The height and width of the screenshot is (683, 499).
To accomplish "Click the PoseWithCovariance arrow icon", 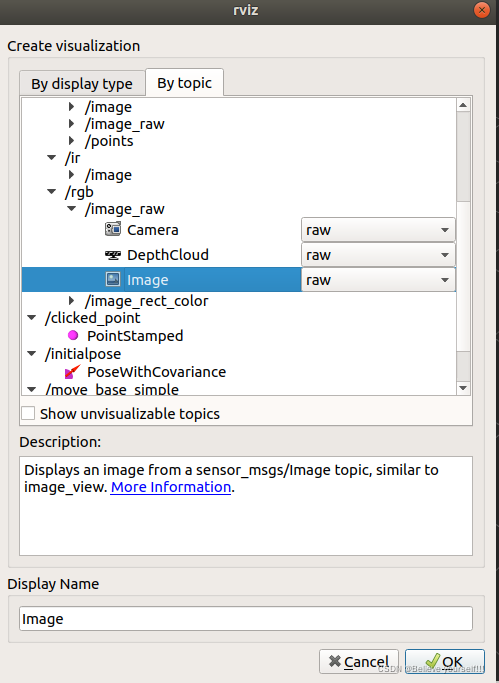I will click(x=73, y=372).
